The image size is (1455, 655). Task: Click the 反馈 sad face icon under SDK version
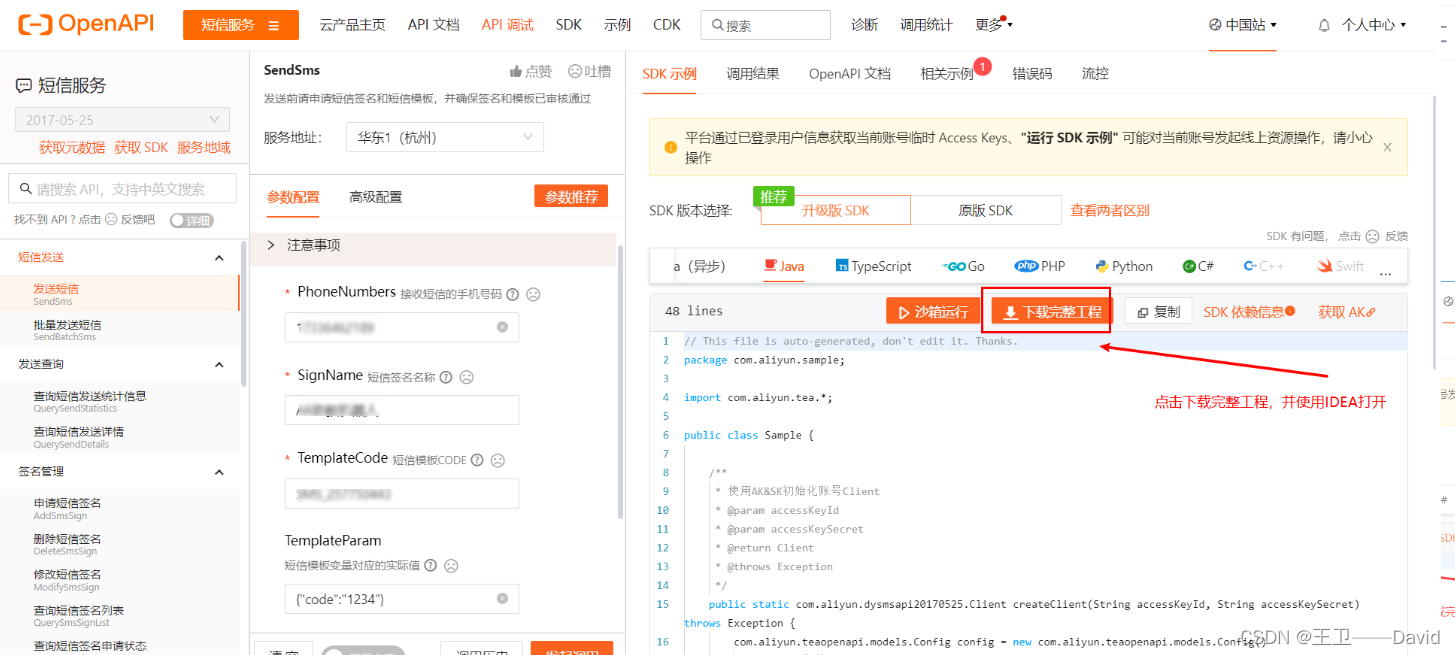(x=1372, y=236)
